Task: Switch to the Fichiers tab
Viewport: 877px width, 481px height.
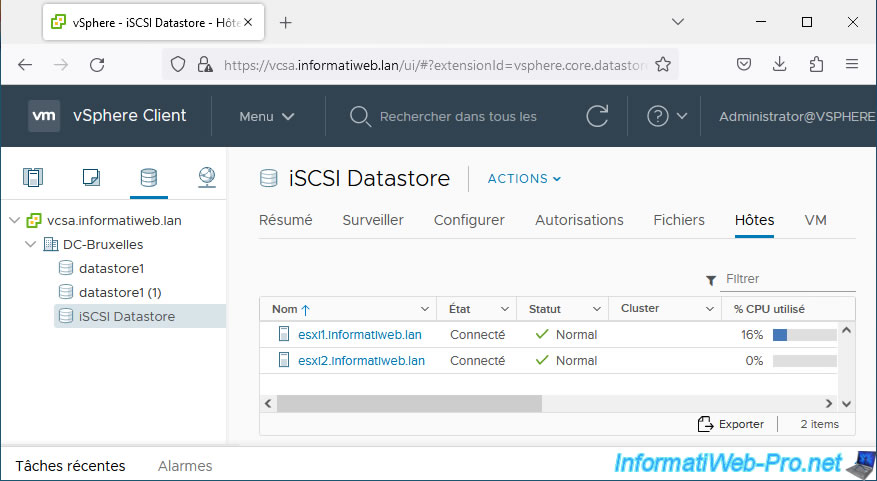Action: click(679, 220)
